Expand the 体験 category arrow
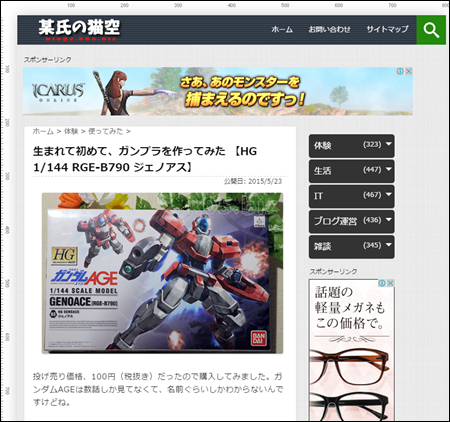The image size is (450, 422). tap(388, 144)
